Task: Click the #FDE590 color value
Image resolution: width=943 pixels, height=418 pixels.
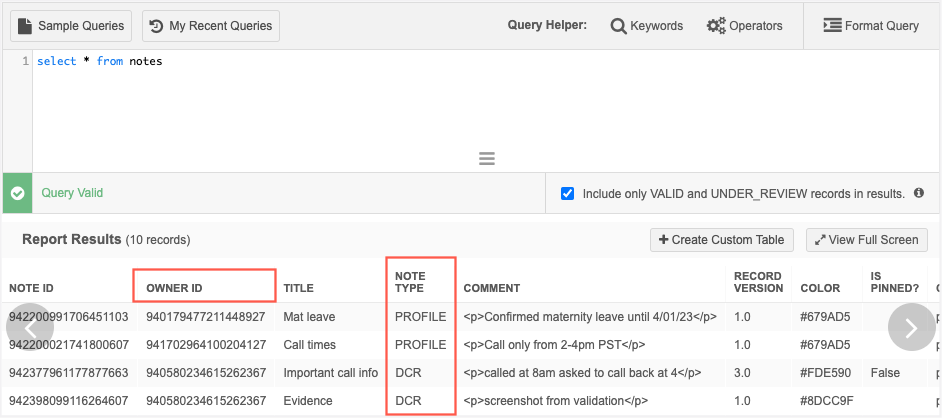Action: click(825, 373)
